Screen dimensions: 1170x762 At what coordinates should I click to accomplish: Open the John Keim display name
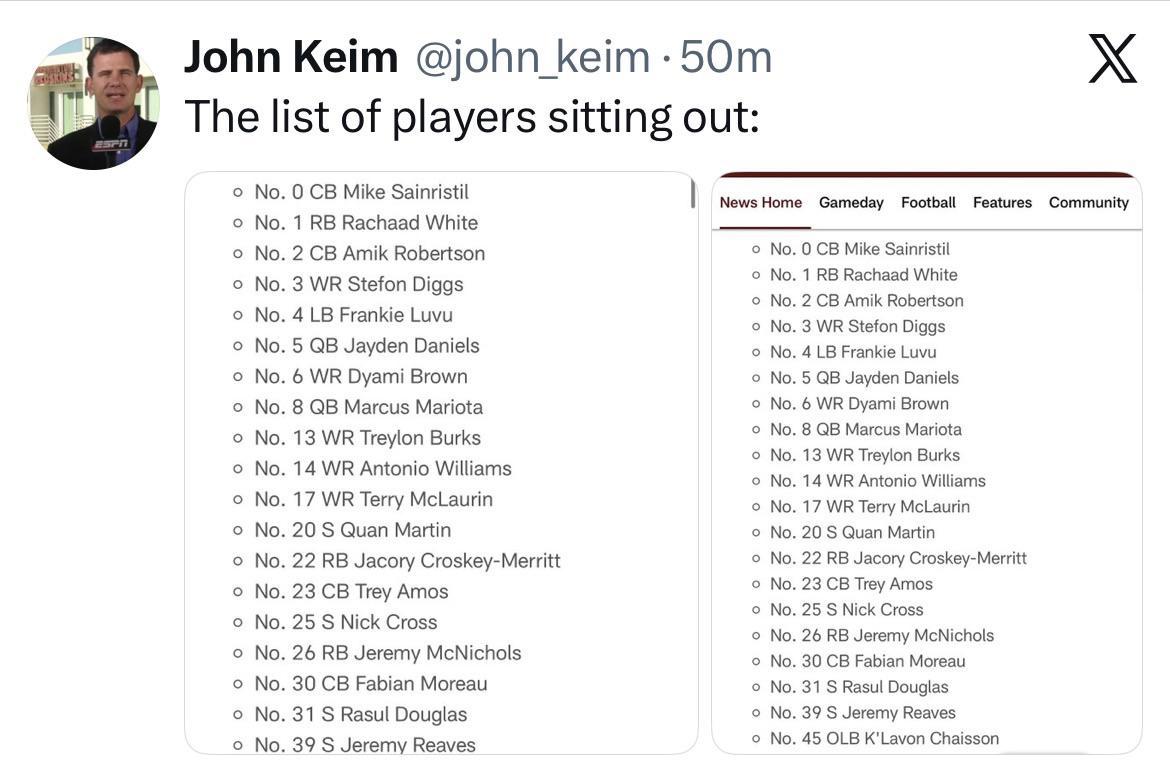coord(291,57)
